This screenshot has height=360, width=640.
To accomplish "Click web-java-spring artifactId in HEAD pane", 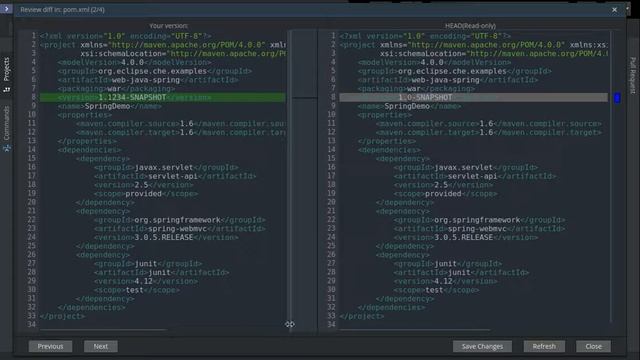I will coord(448,80).
